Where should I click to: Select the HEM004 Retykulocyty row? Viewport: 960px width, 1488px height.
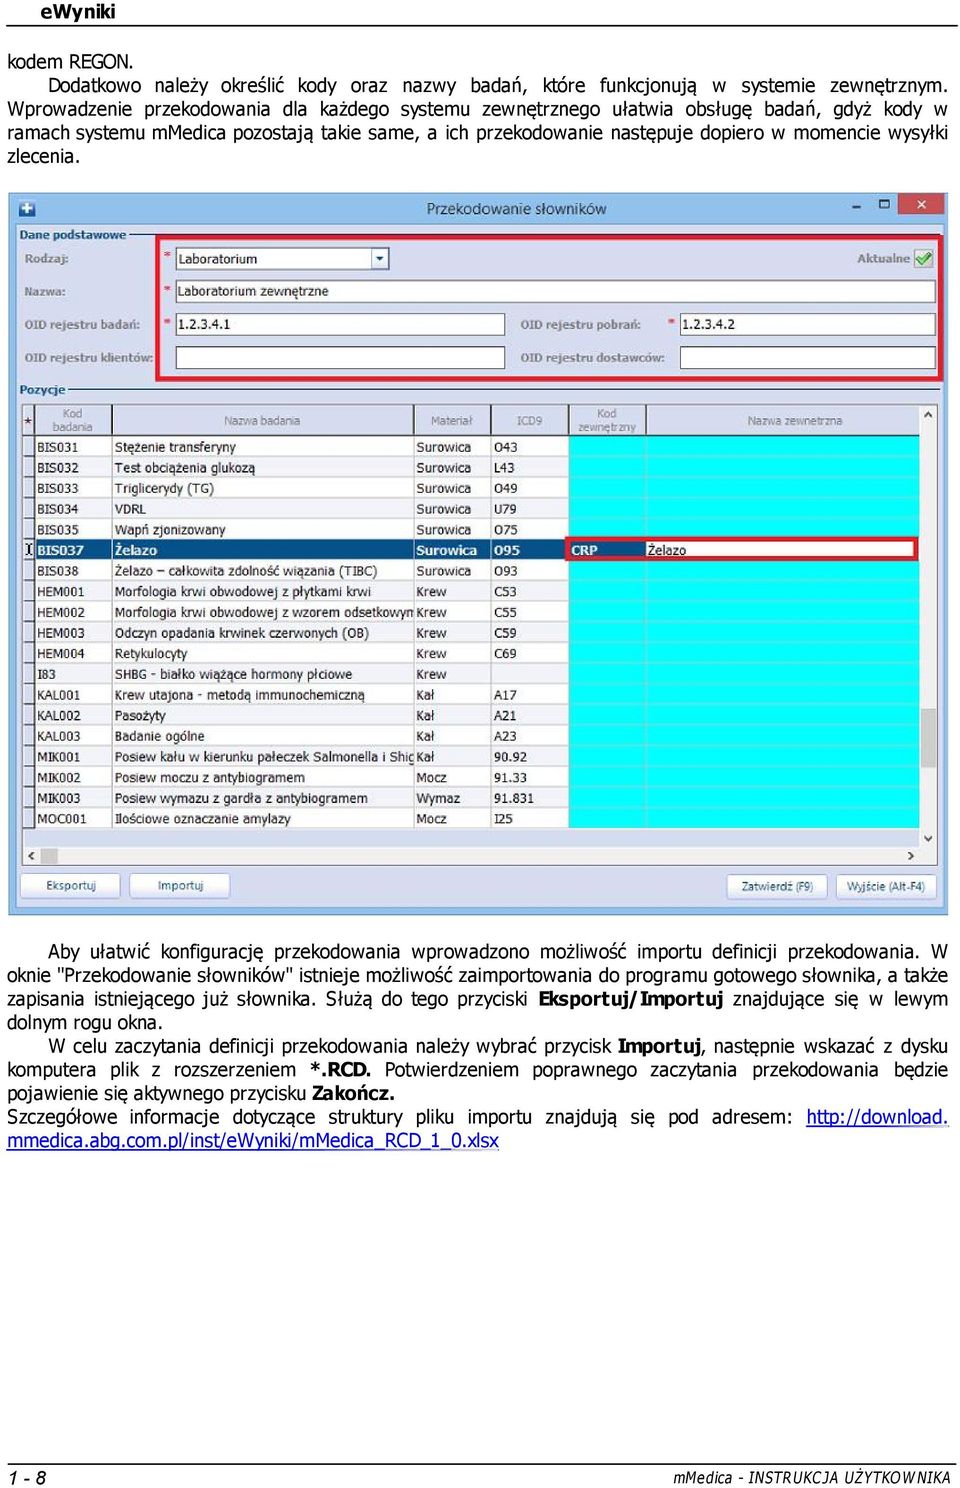[471, 654]
